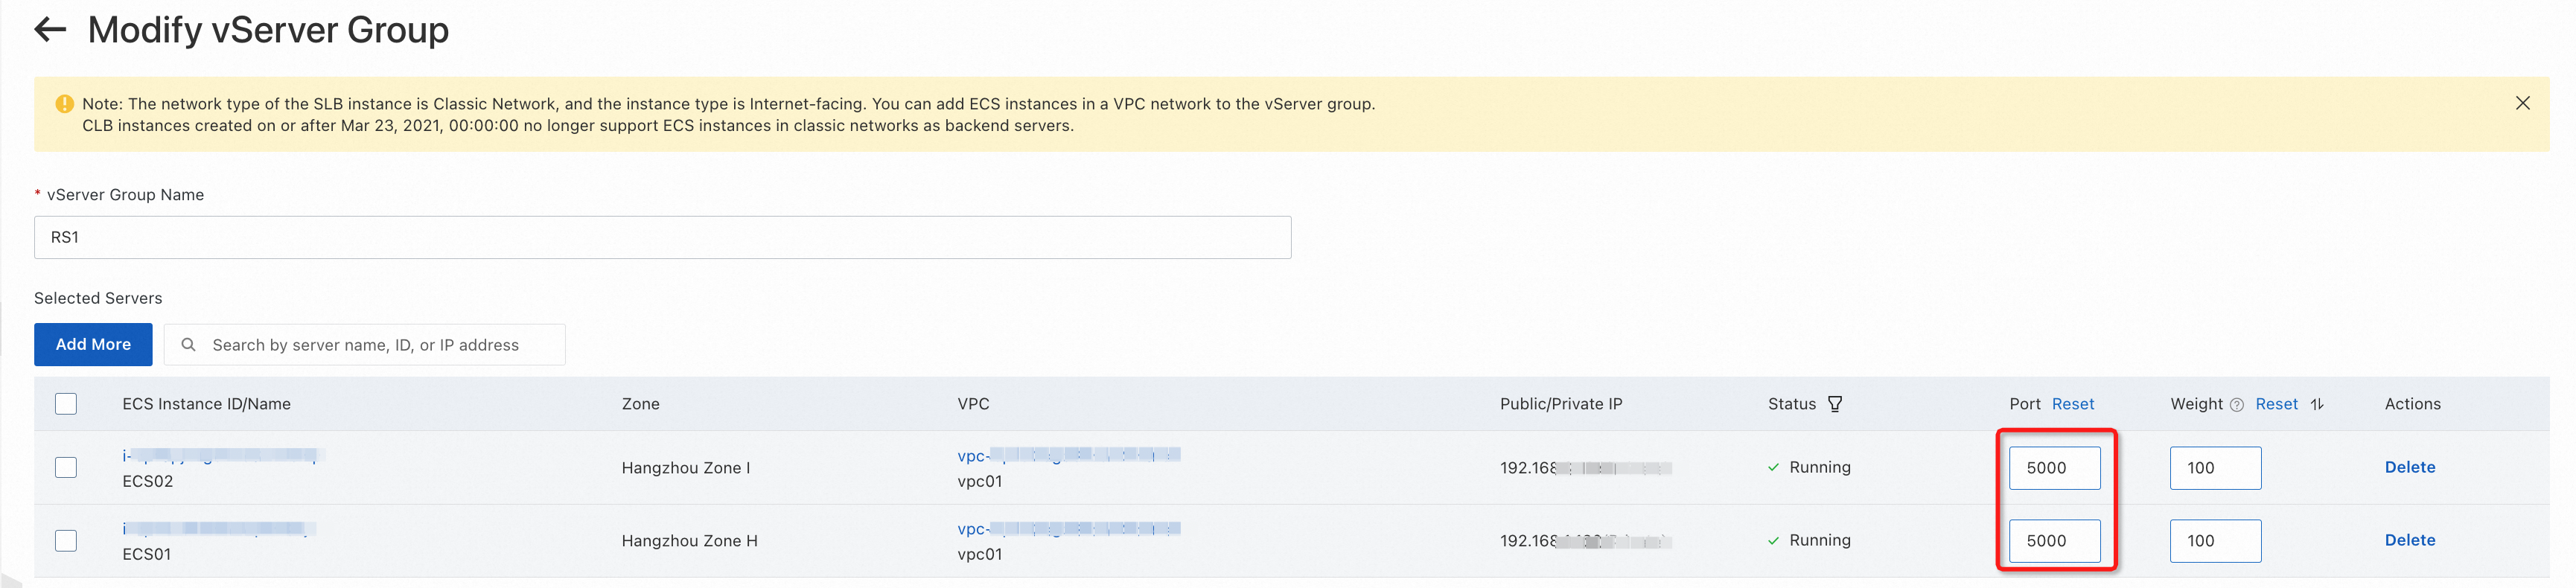Screen dimensions: 2576x588
Task: Focus the vServer Group Name field
Action: (662, 238)
